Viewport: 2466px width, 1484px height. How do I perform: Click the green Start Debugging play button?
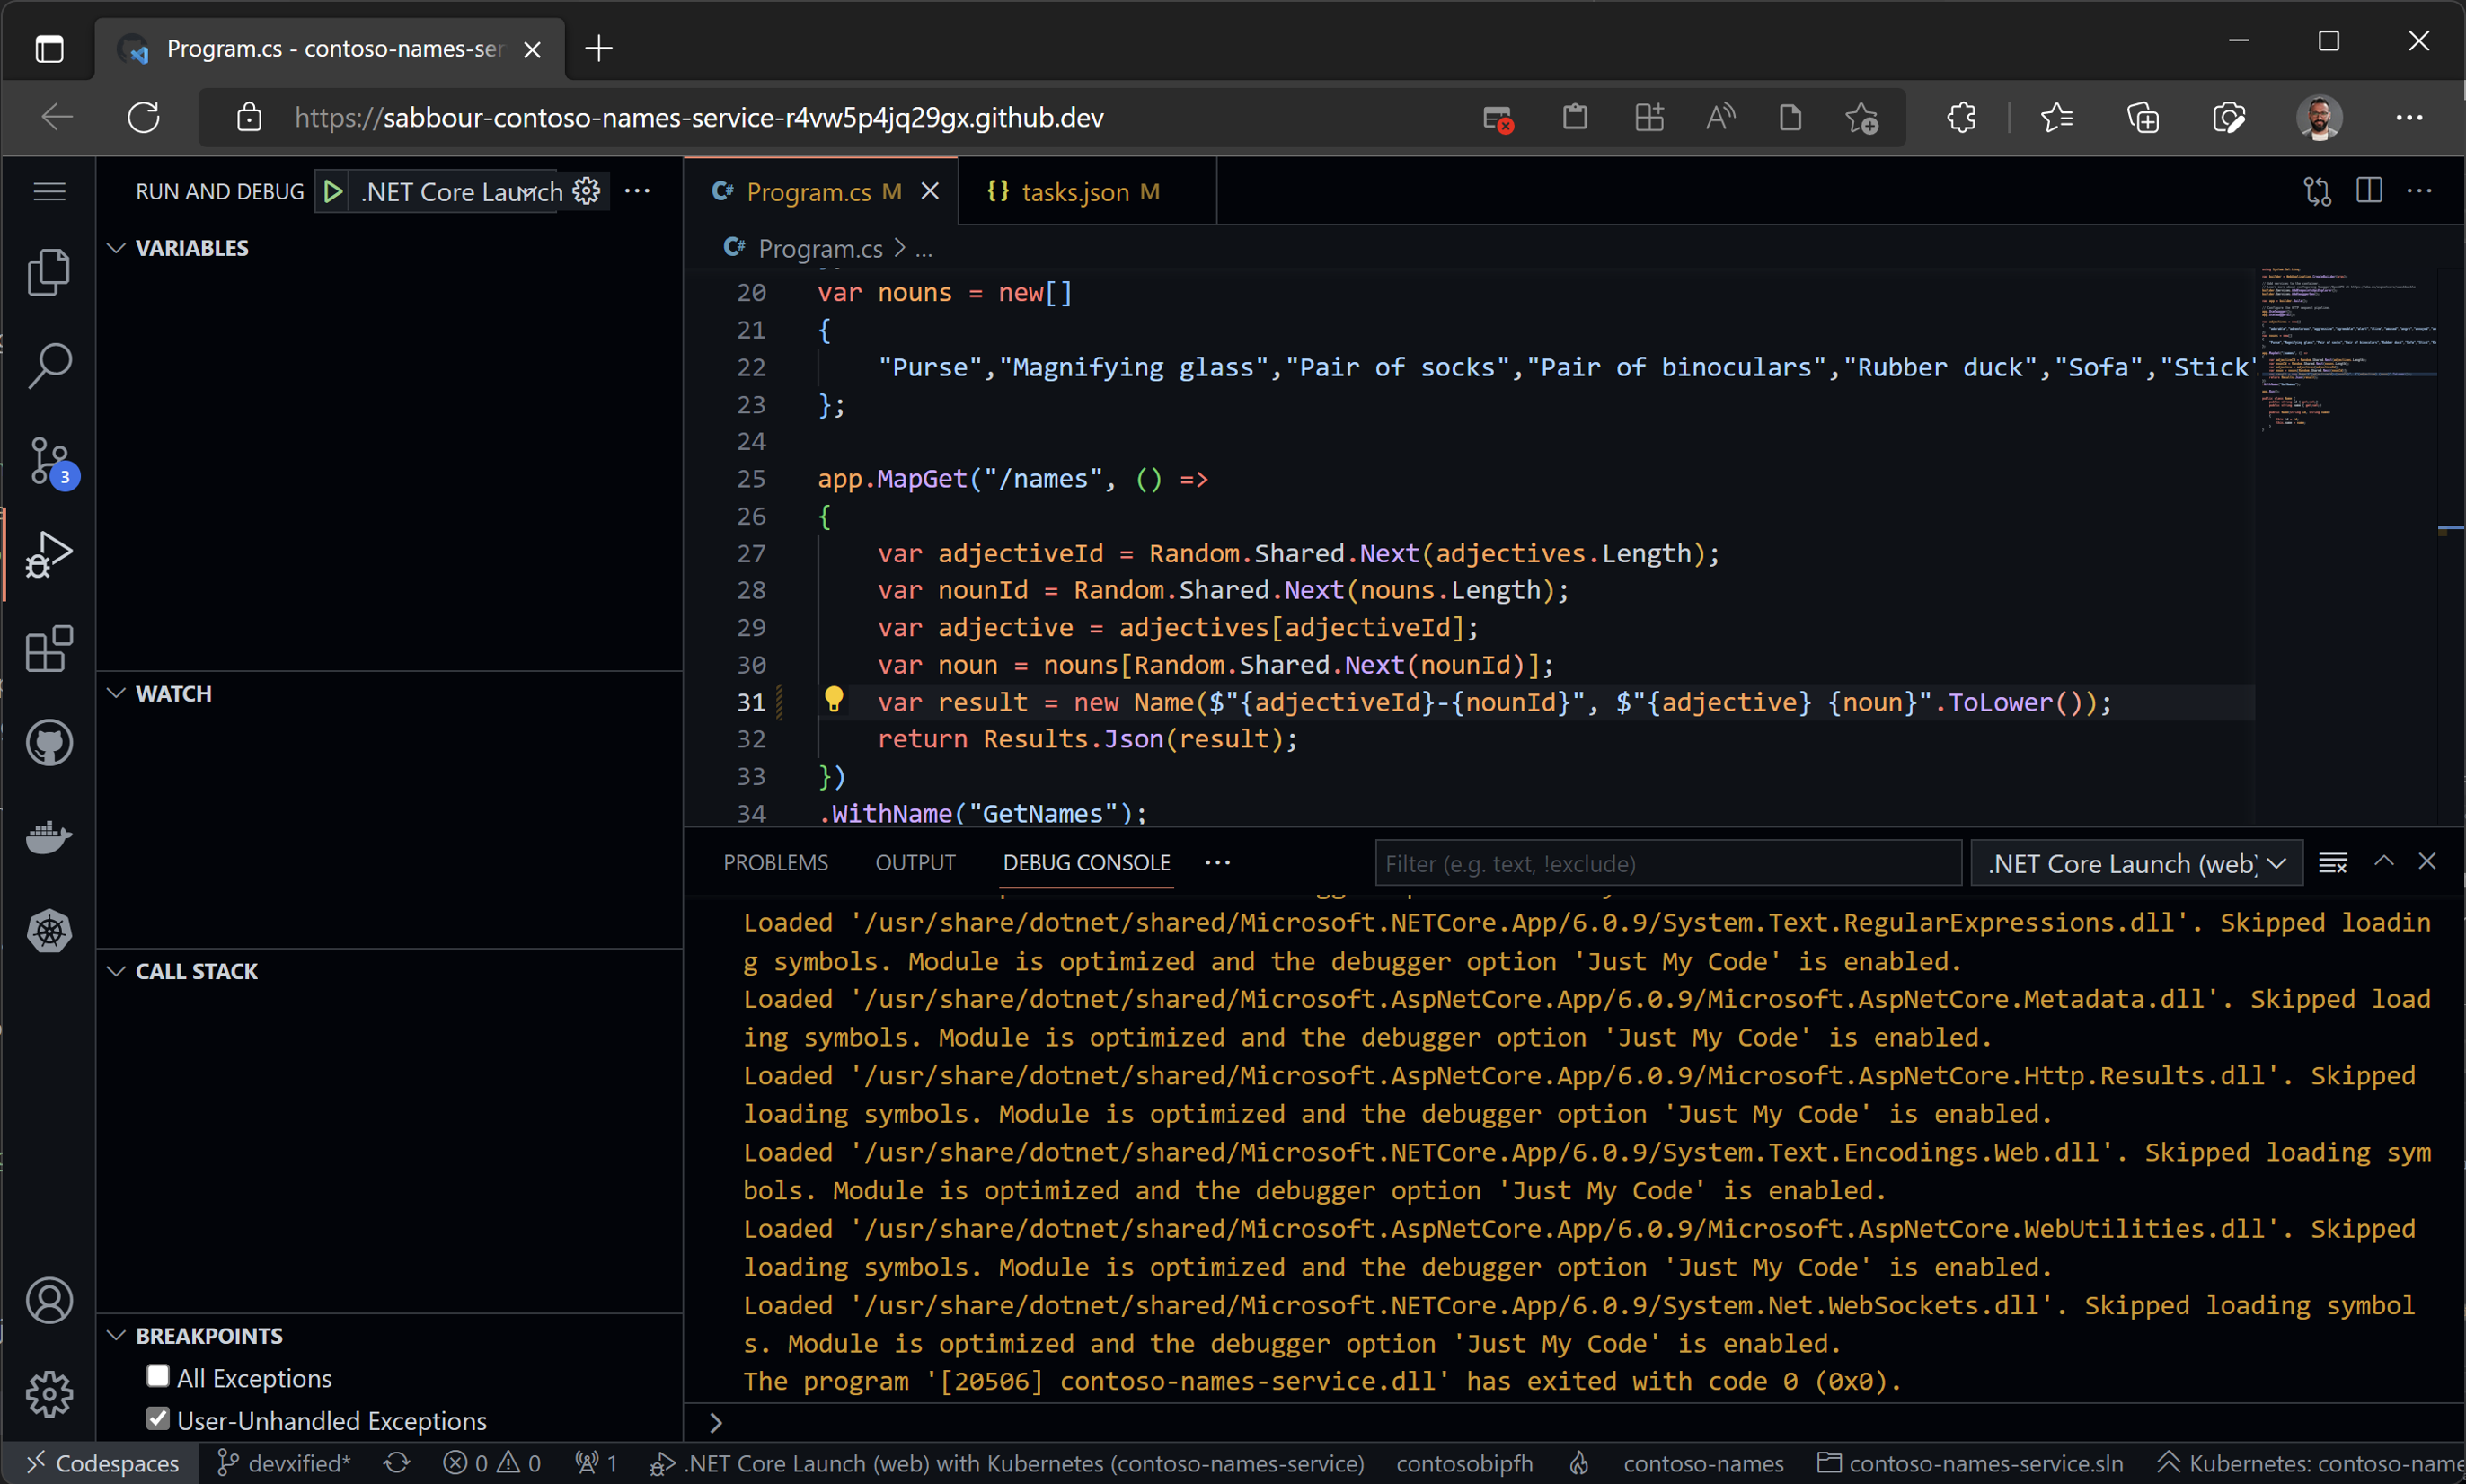pyautogui.click(x=333, y=191)
